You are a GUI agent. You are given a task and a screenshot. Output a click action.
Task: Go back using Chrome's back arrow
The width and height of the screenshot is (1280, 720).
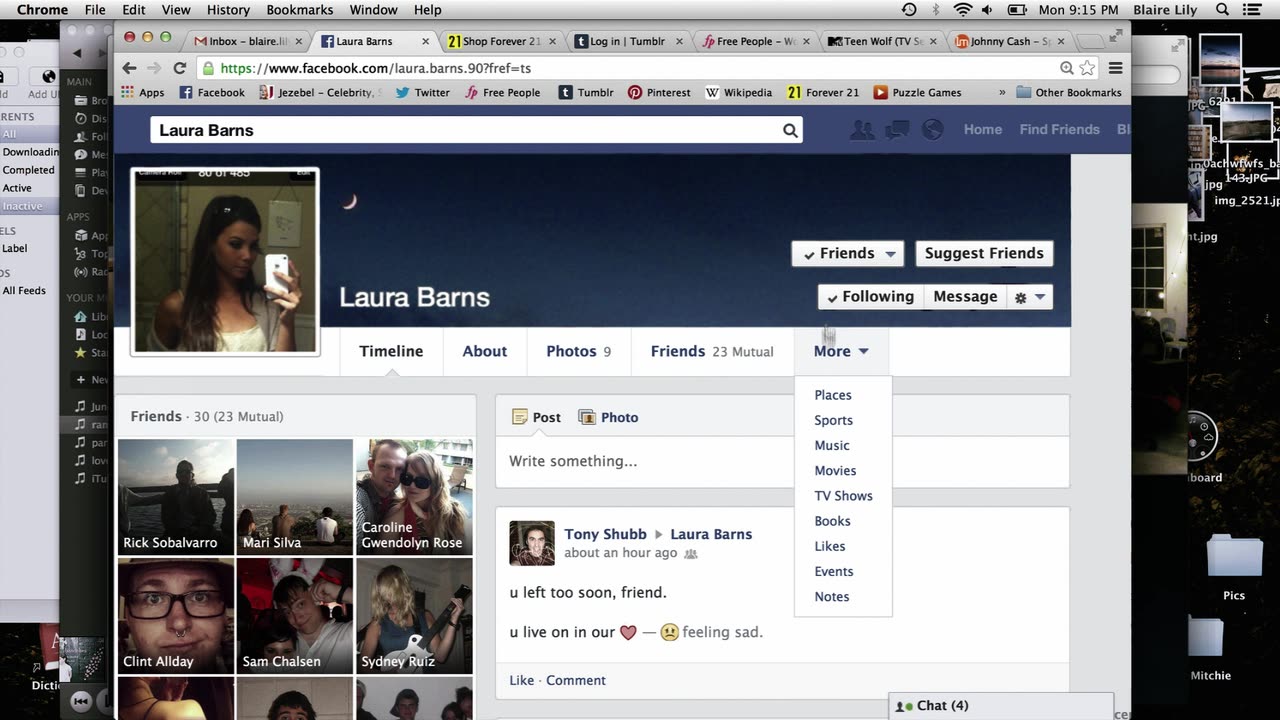(129, 68)
